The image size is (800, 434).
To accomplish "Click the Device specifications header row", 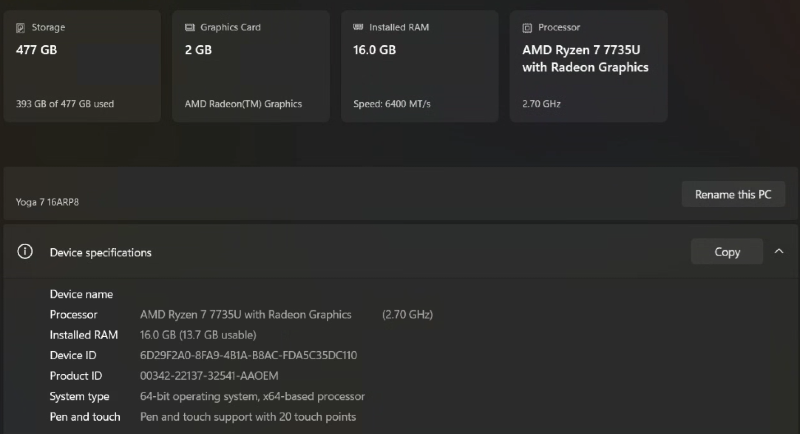I will [x=350, y=252].
